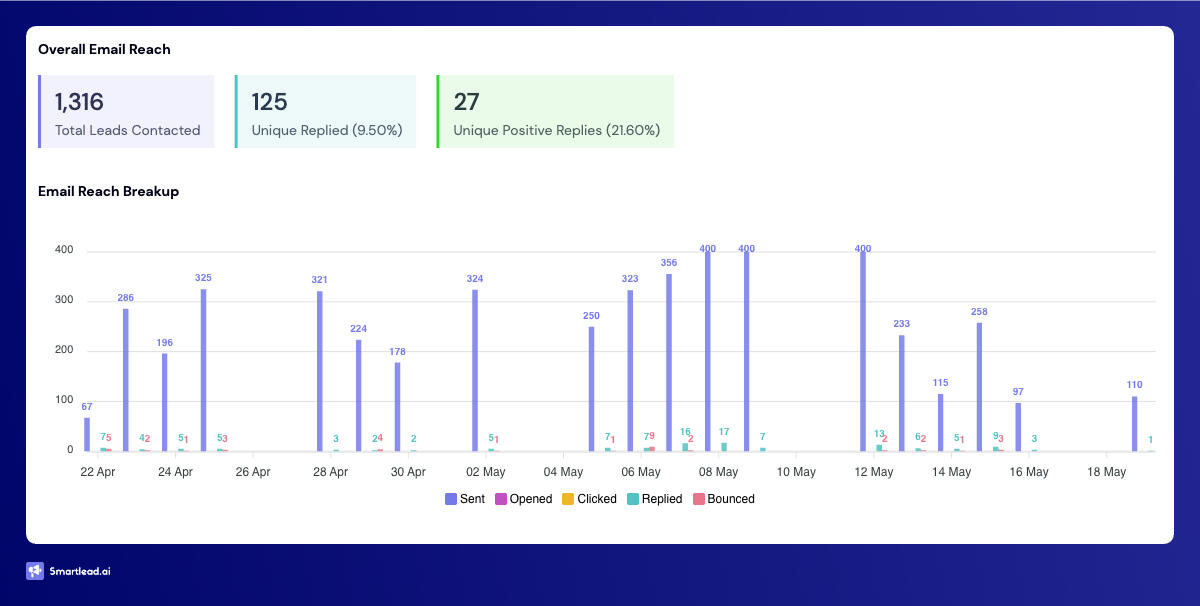Select the 356 Sent bar

(x=669, y=362)
